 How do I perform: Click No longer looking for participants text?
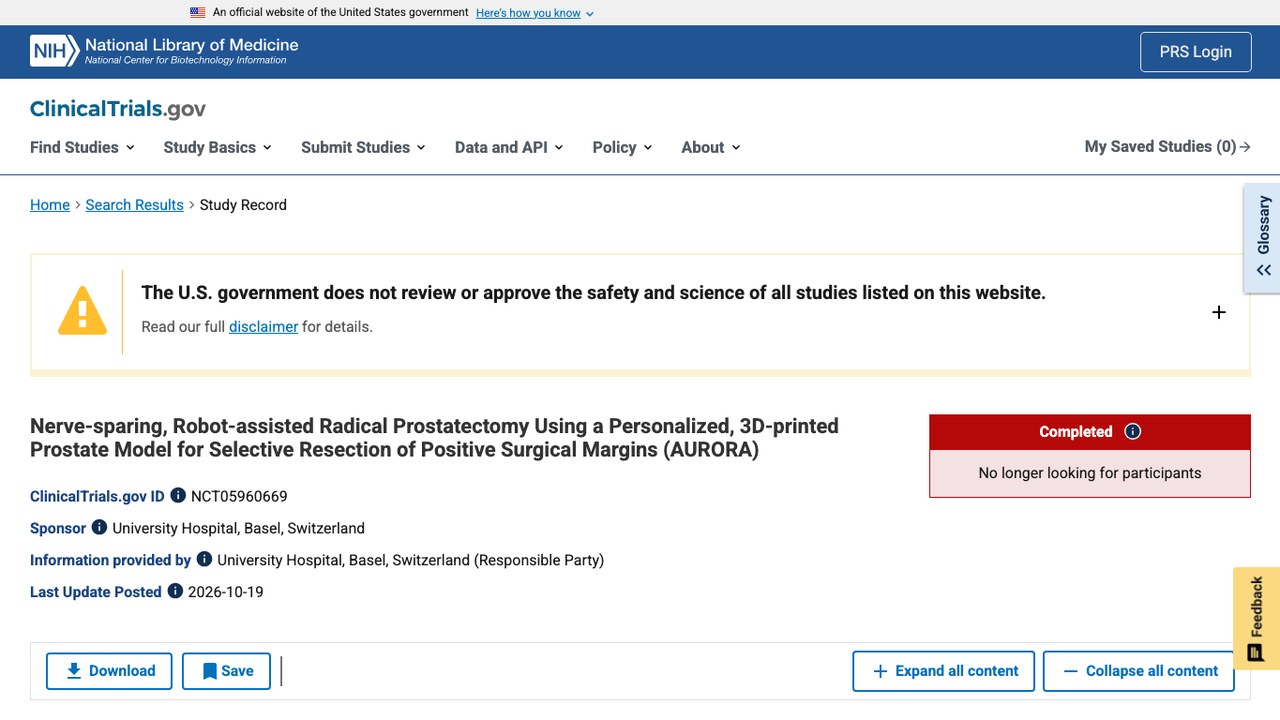(1090, 473)
